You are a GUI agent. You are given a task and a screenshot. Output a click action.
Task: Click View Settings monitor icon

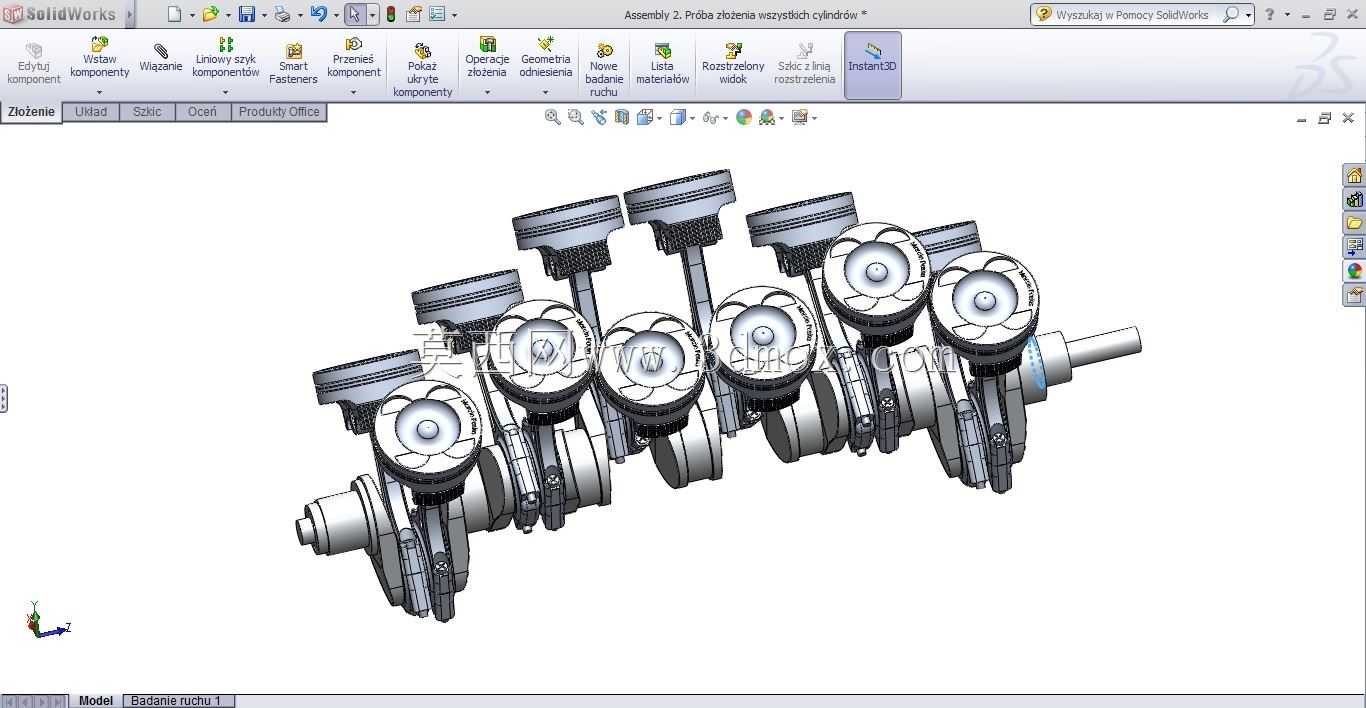(799, 117)
